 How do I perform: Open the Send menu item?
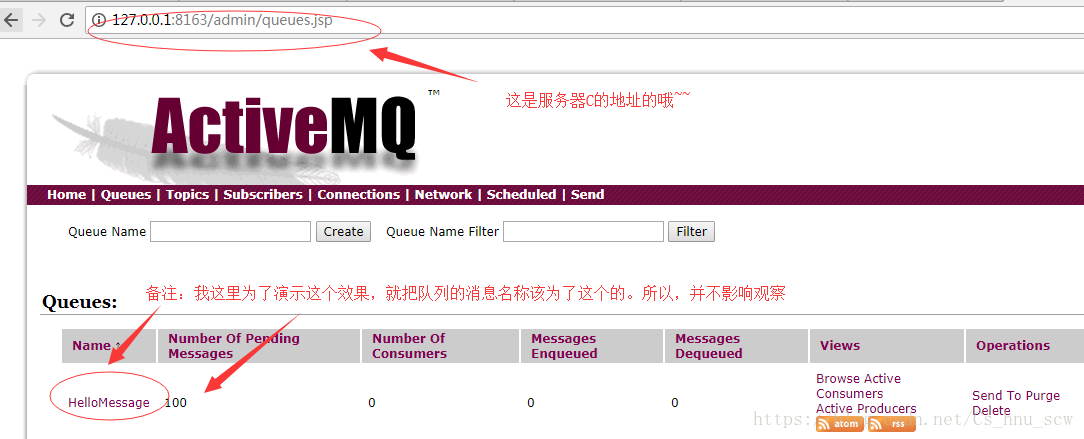pos(588,195)
